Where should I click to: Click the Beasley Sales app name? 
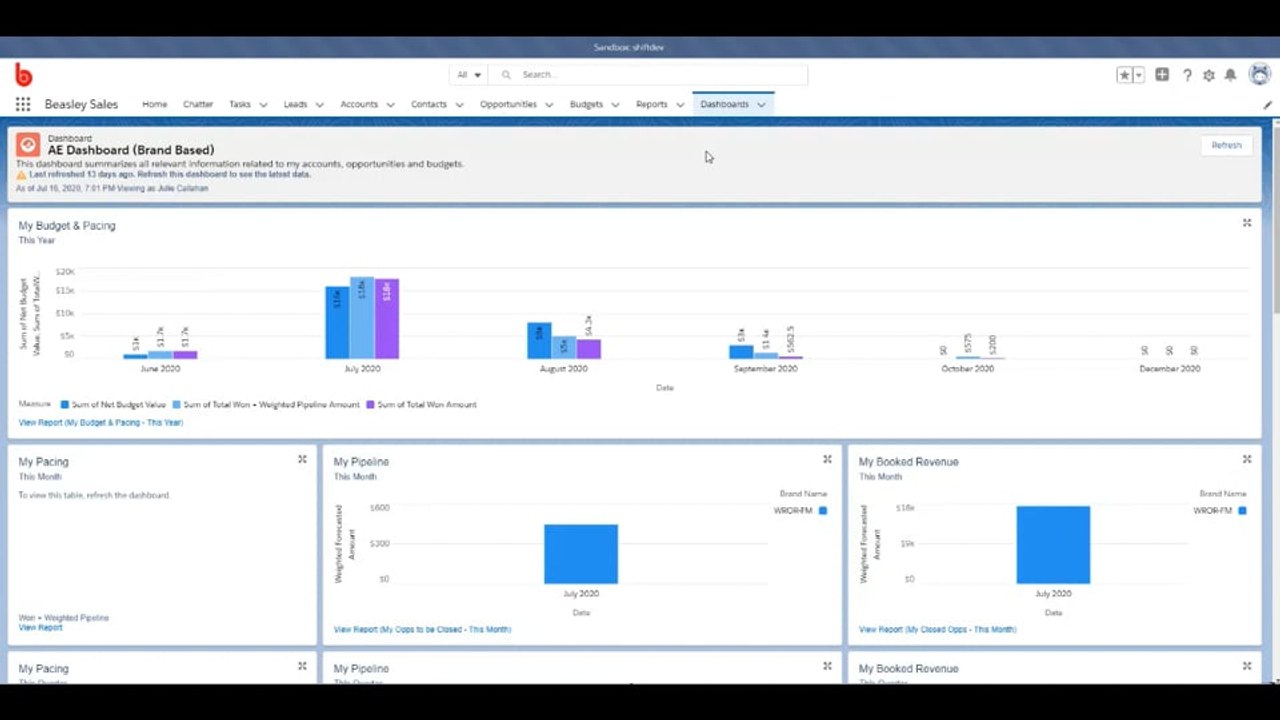(81, 104)
